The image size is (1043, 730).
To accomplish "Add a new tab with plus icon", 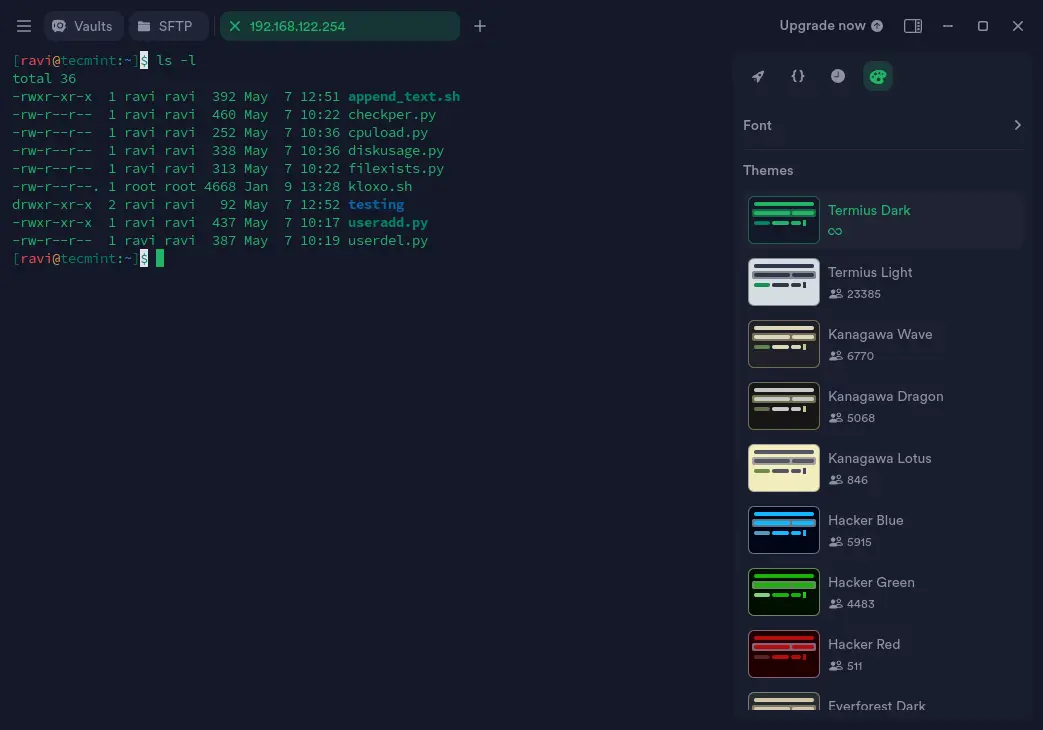I will pyautogui.click(x=480, y=26).
